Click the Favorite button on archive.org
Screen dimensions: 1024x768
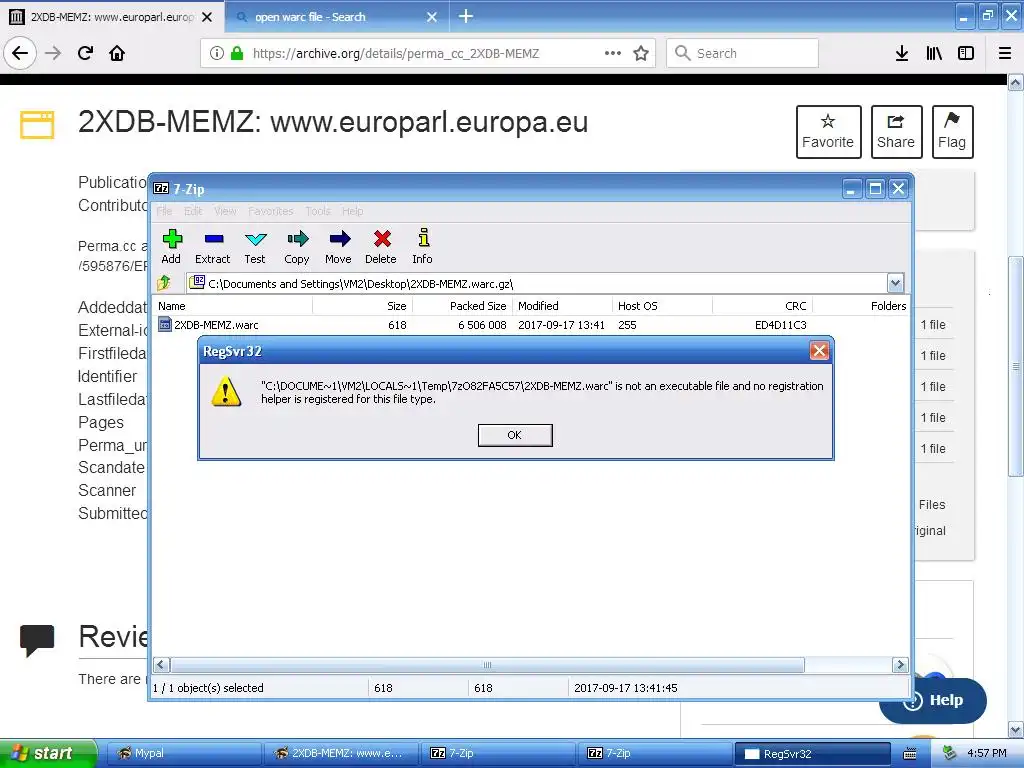pos(828,131)
